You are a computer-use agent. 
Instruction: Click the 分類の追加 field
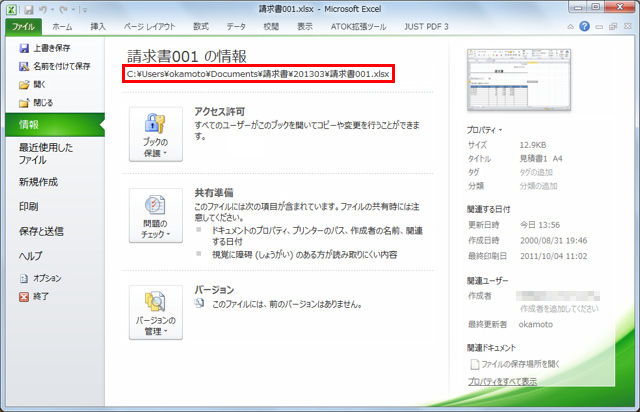click(x=538, y=186)
